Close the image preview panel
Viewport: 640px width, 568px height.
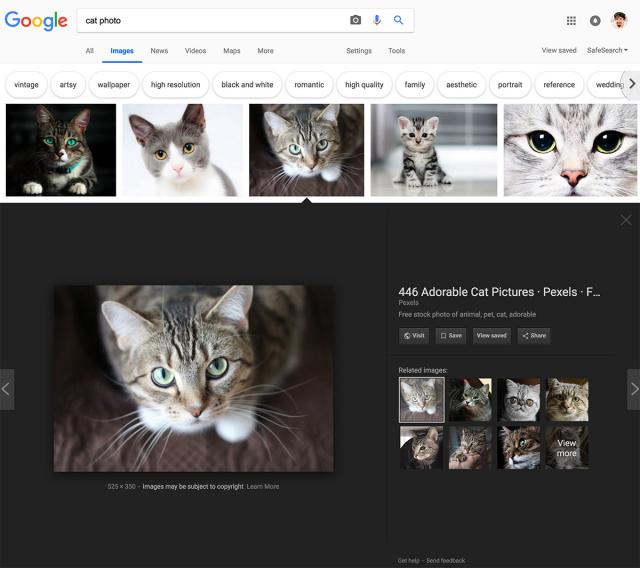pyautogui.click(x=626, y=220)
